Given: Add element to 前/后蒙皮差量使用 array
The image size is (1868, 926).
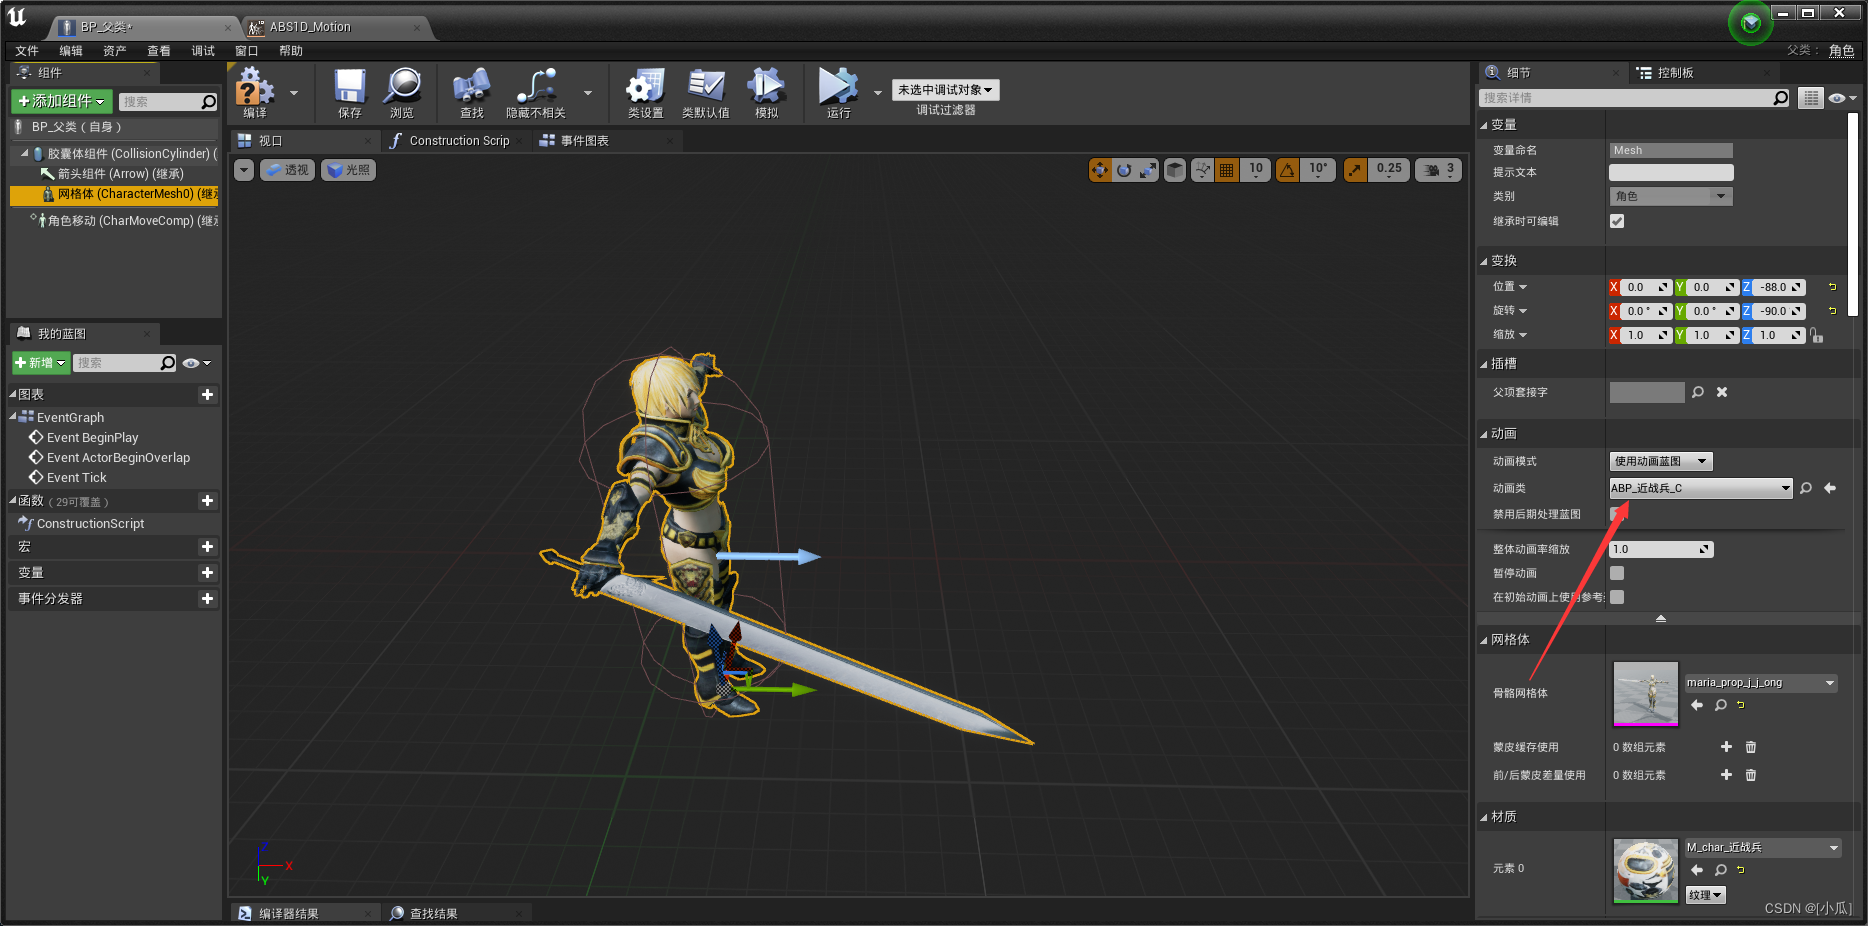Looking at the screenshot, I should pyautogui.click(x=1726, y=775).
